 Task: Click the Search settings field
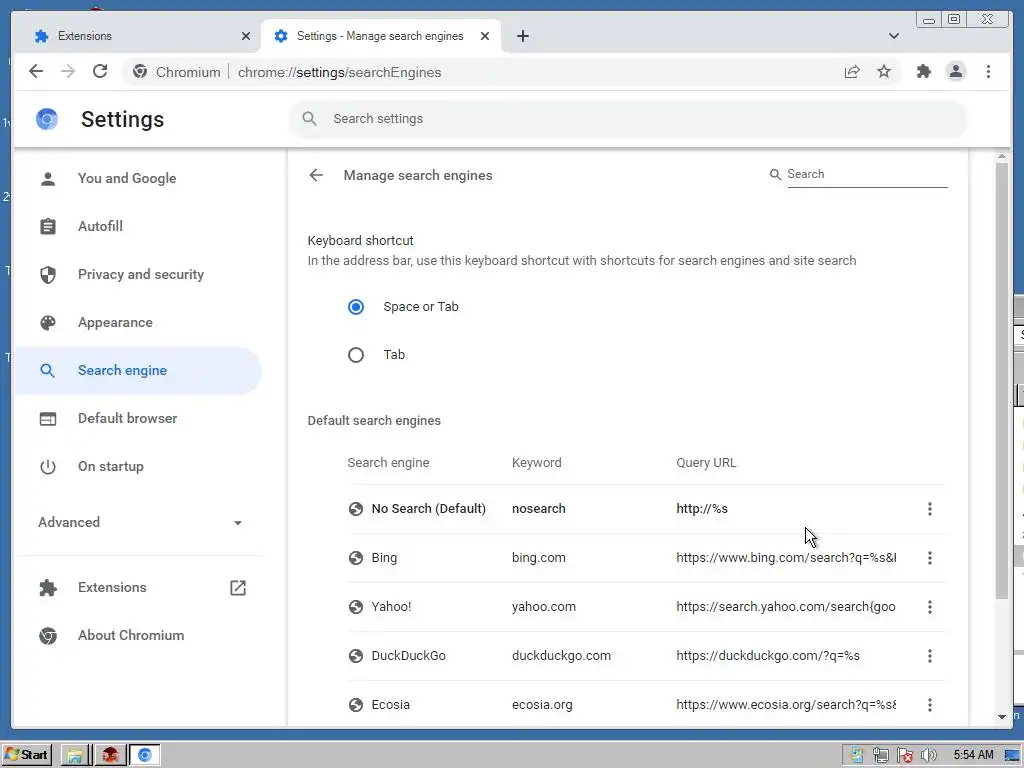(x=628, y=119)
